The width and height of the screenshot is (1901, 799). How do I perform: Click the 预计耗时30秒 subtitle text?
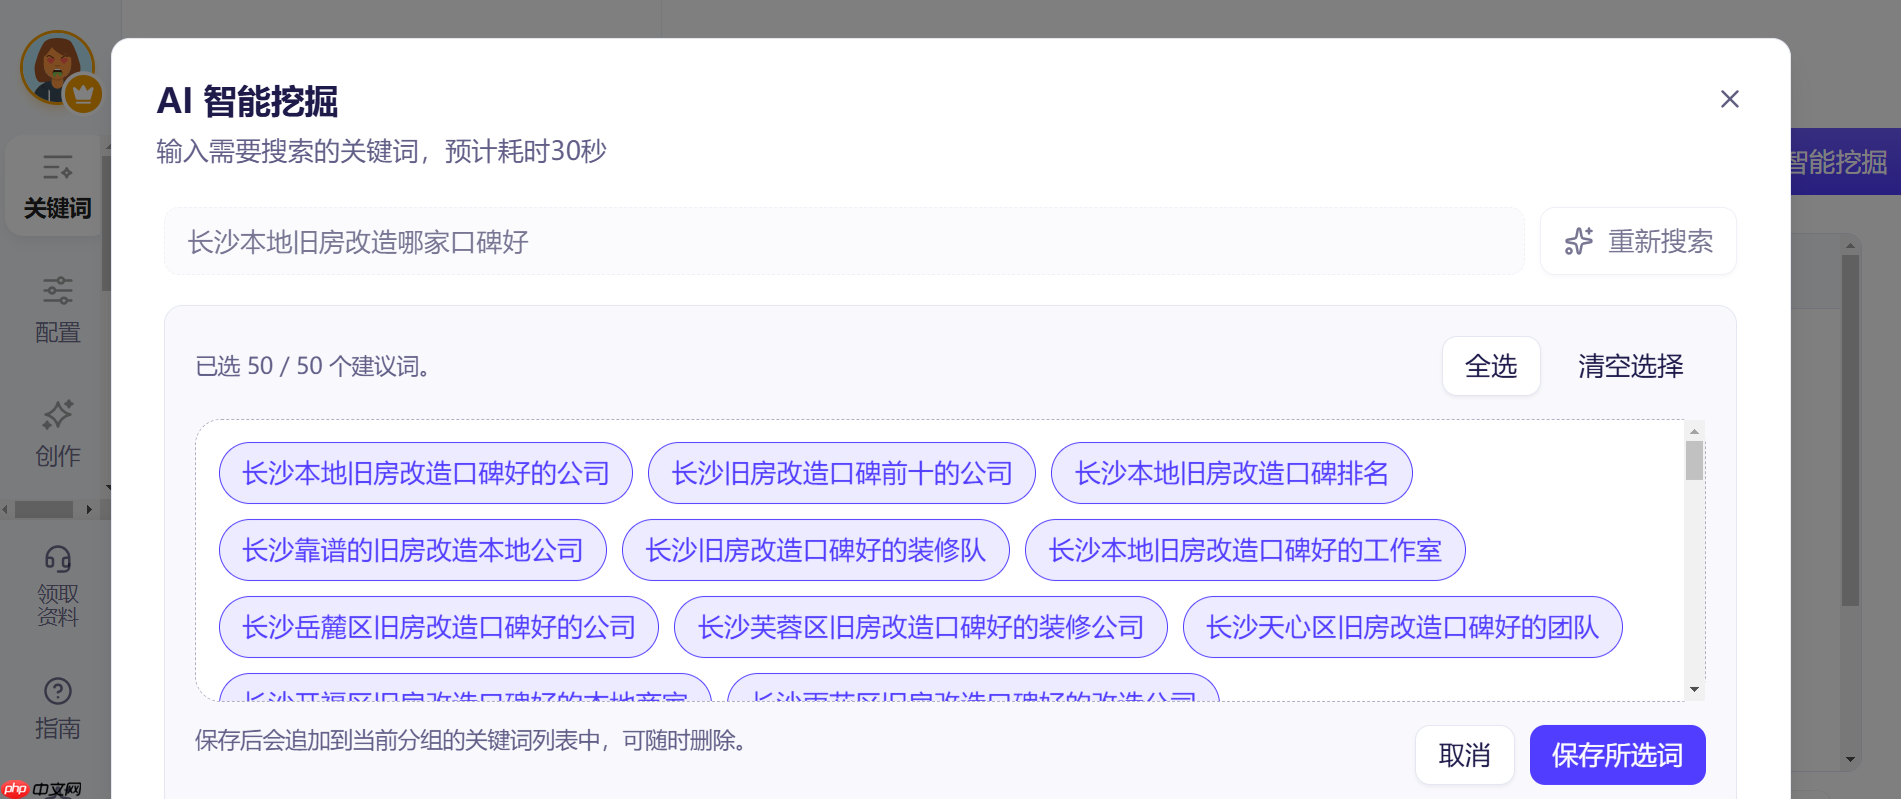[526, 151]
